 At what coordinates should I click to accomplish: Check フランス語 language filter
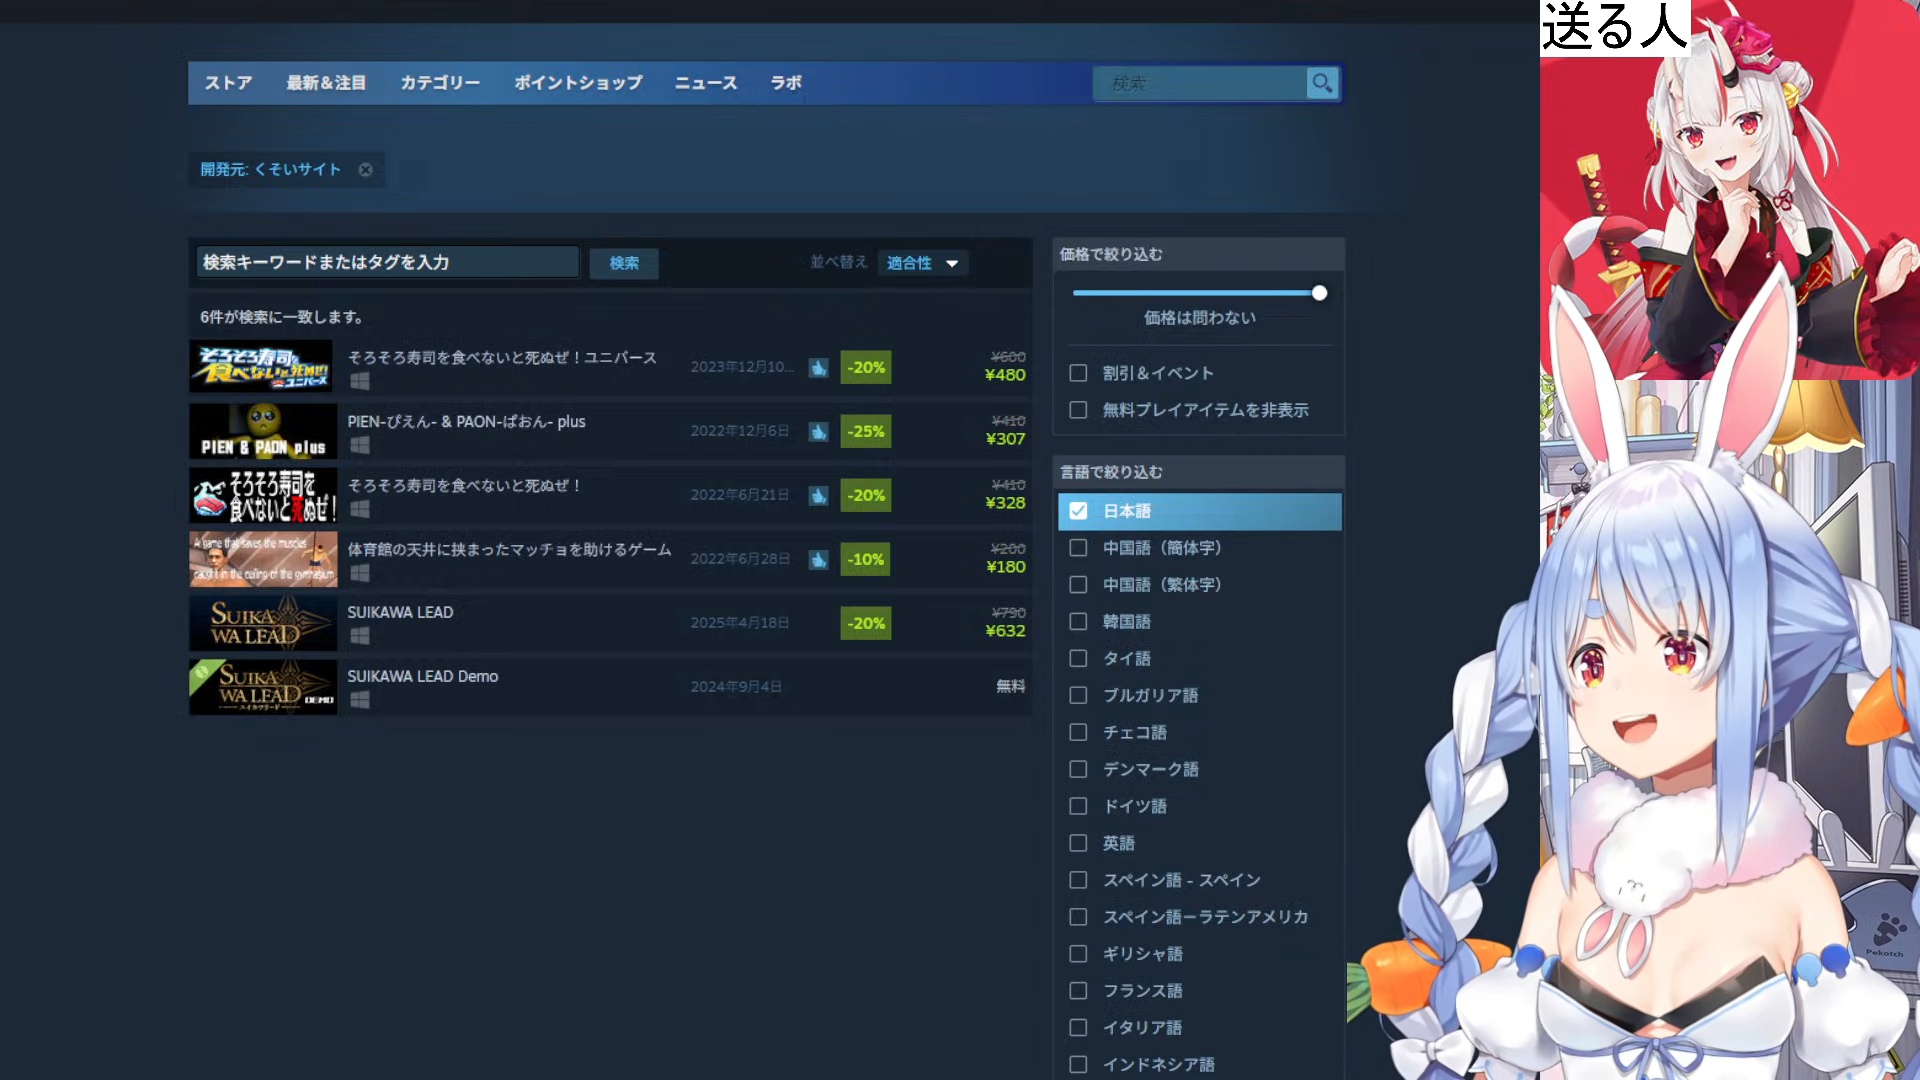point(1078,991)
